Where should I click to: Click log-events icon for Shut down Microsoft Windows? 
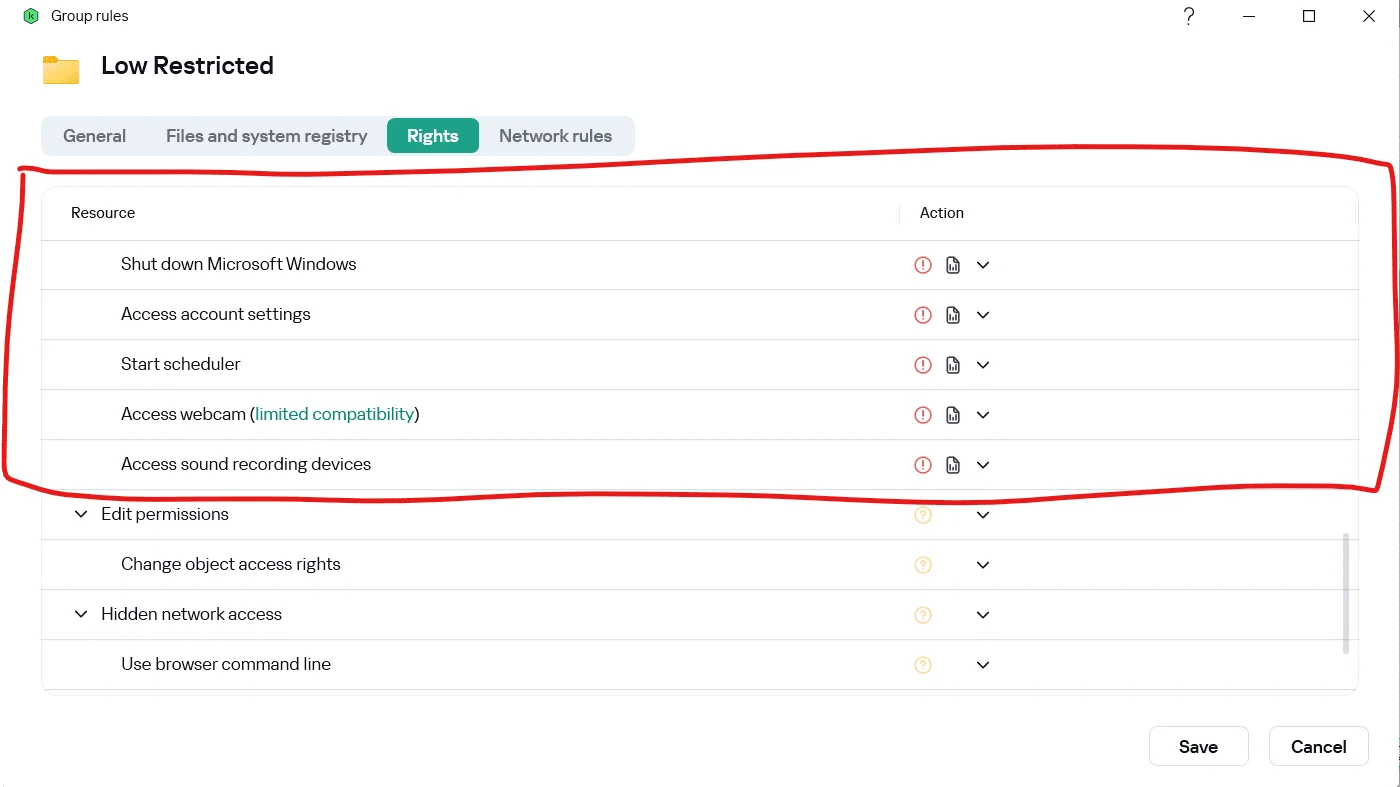[x=953, y=265]
